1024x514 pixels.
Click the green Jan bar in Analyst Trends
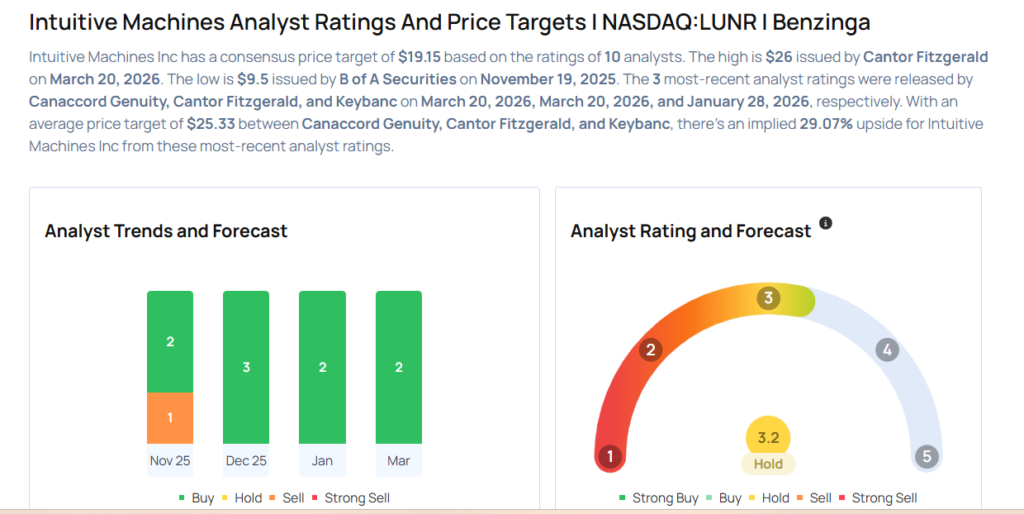point(322,367)
